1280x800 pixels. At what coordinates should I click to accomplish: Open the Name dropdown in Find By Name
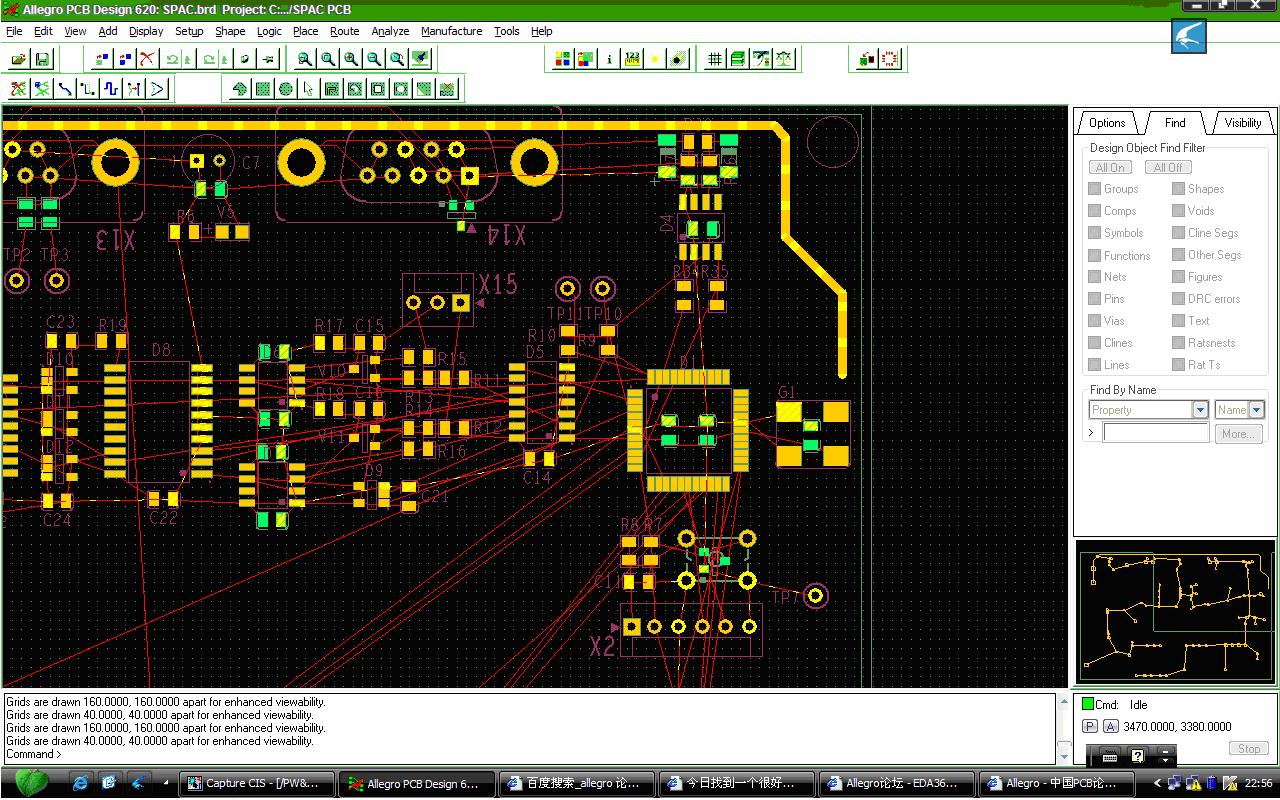pos(1256,410)
